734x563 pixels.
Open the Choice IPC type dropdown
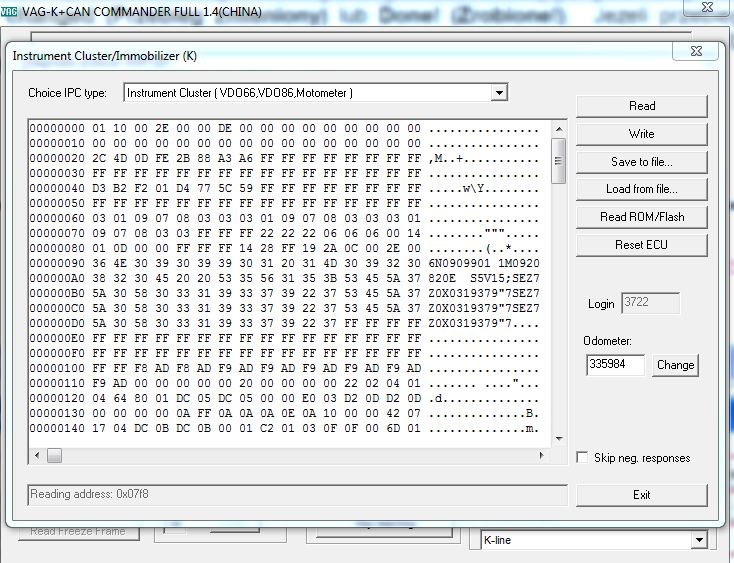point(499,93)
